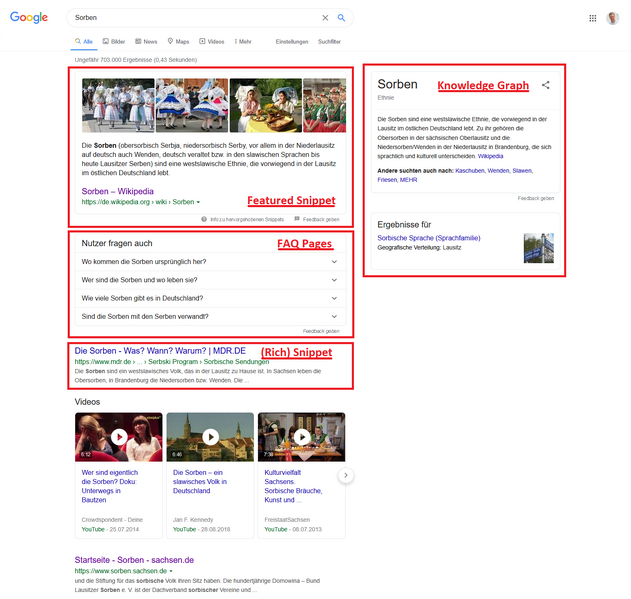Open Suchfilter
This screenshot has width=631, height=599.
pyautogui.click(x=329, y=41)
